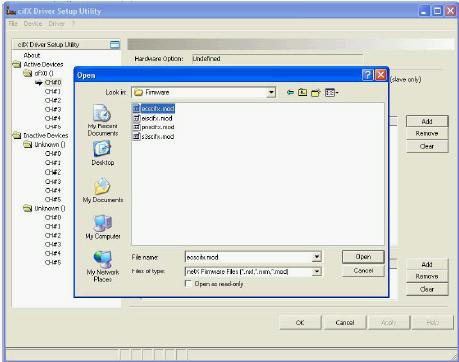Screen dimensions: 459x362
Task: Select the s3scifx.mod file
Action: click(x=154, y=136)
